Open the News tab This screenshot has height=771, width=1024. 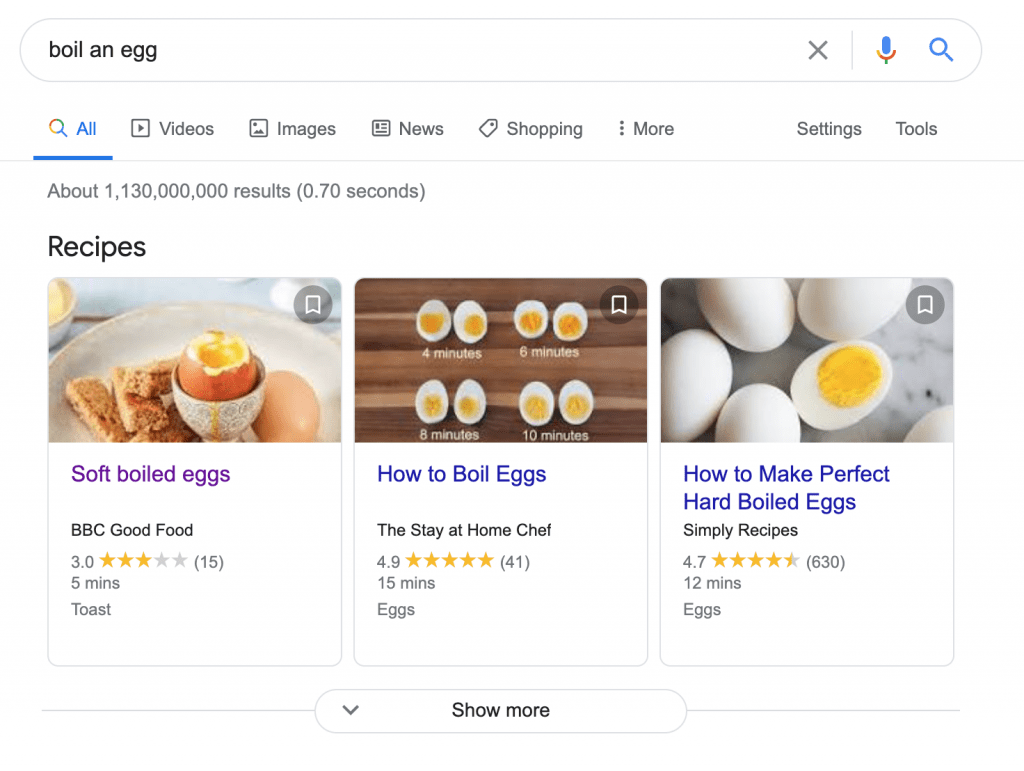click(x=408, y=129)
